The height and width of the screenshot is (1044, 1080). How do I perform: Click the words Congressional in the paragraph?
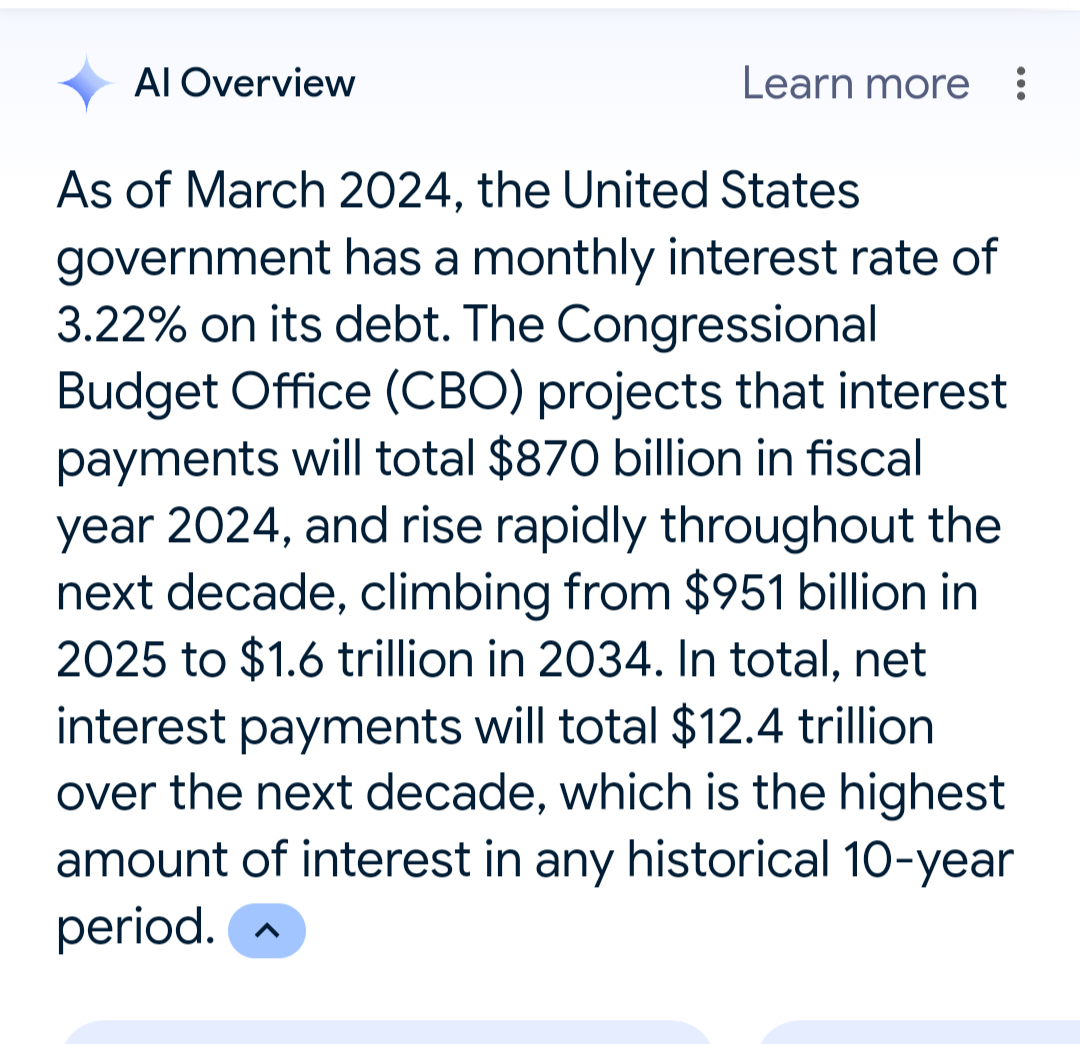716,324
